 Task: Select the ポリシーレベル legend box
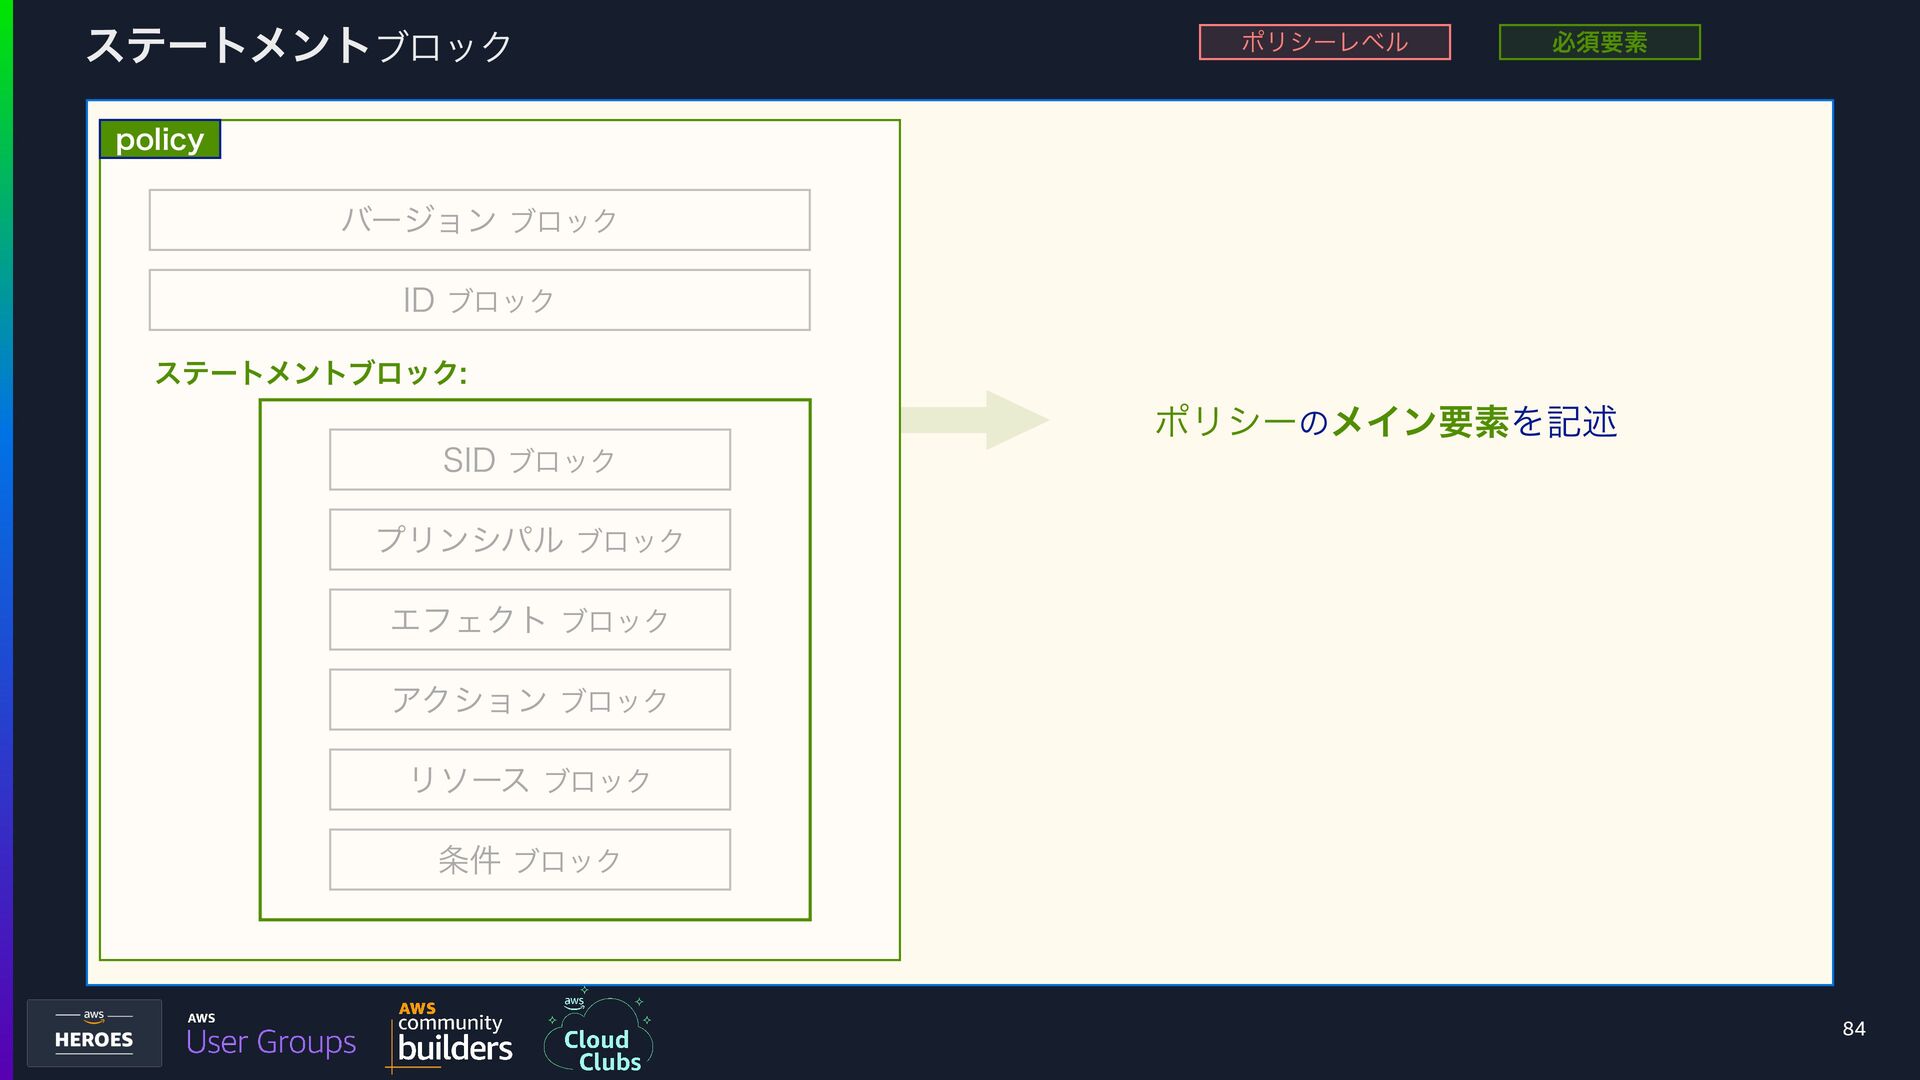click(x=1325, y=42)
